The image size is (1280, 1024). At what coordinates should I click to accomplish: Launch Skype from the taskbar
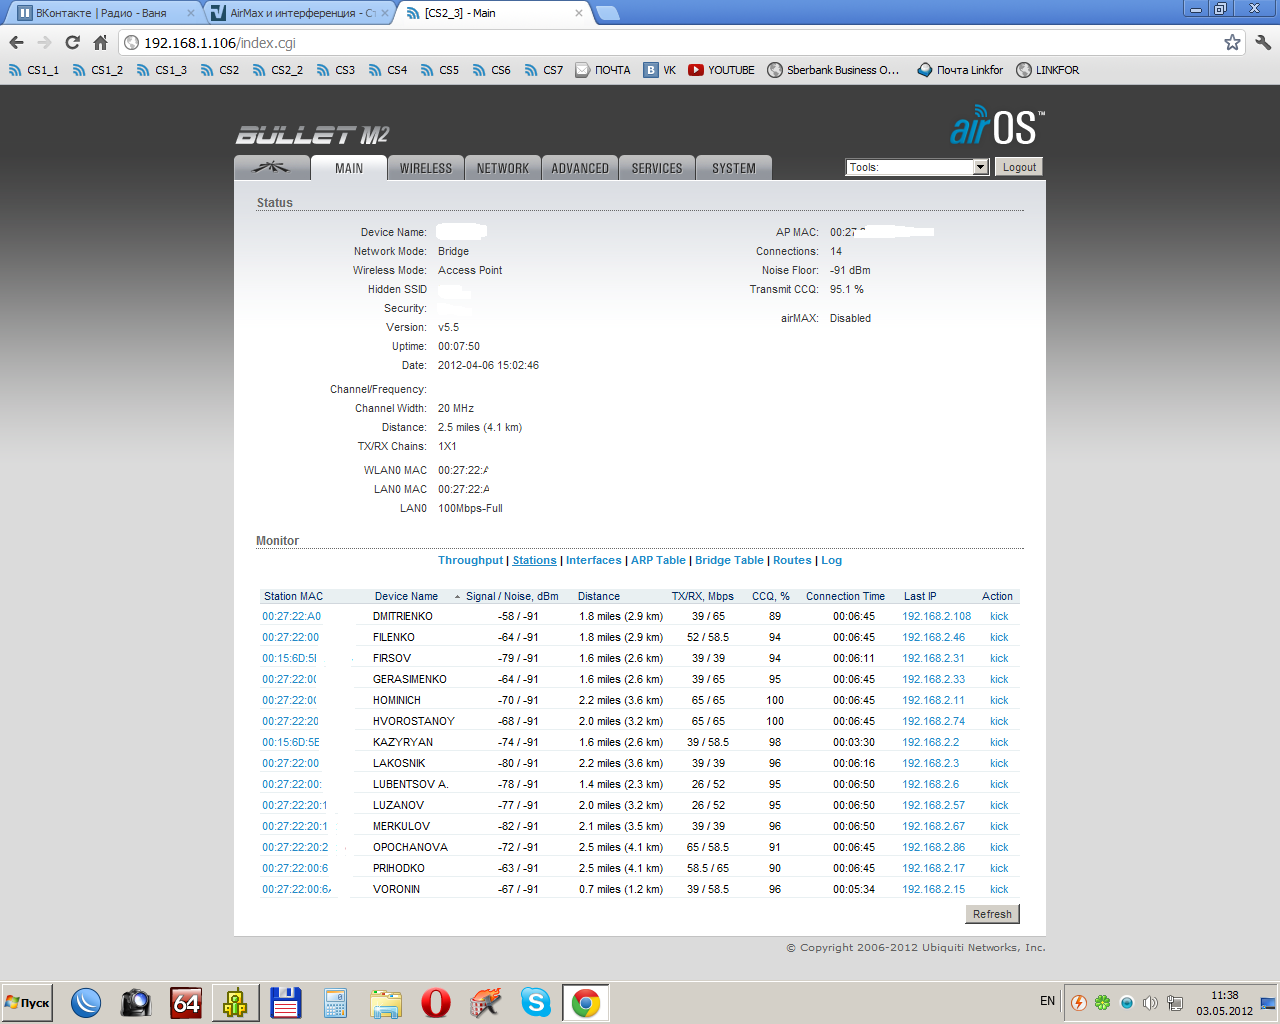536,1002
